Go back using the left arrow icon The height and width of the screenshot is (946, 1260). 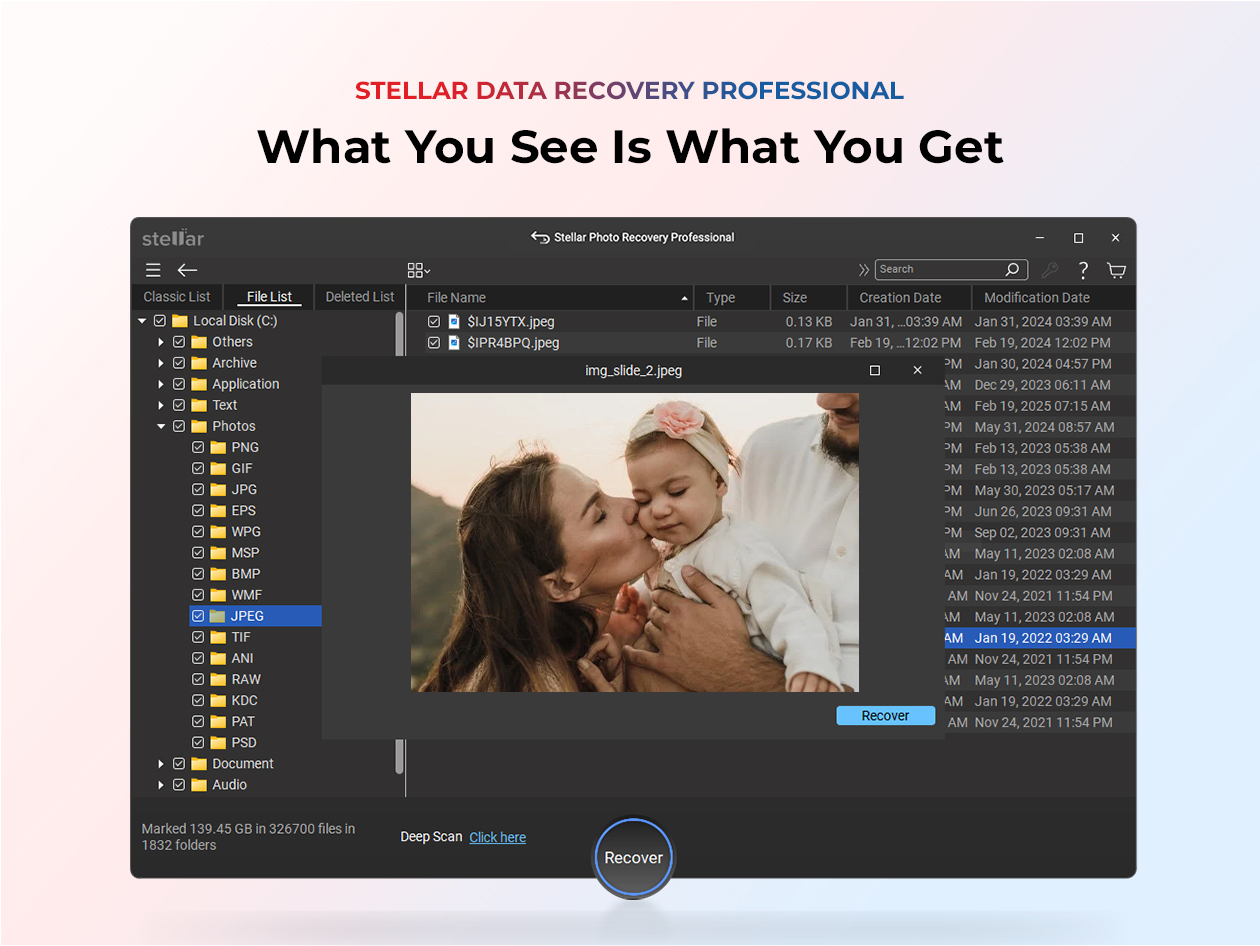(x=187, y=270)
